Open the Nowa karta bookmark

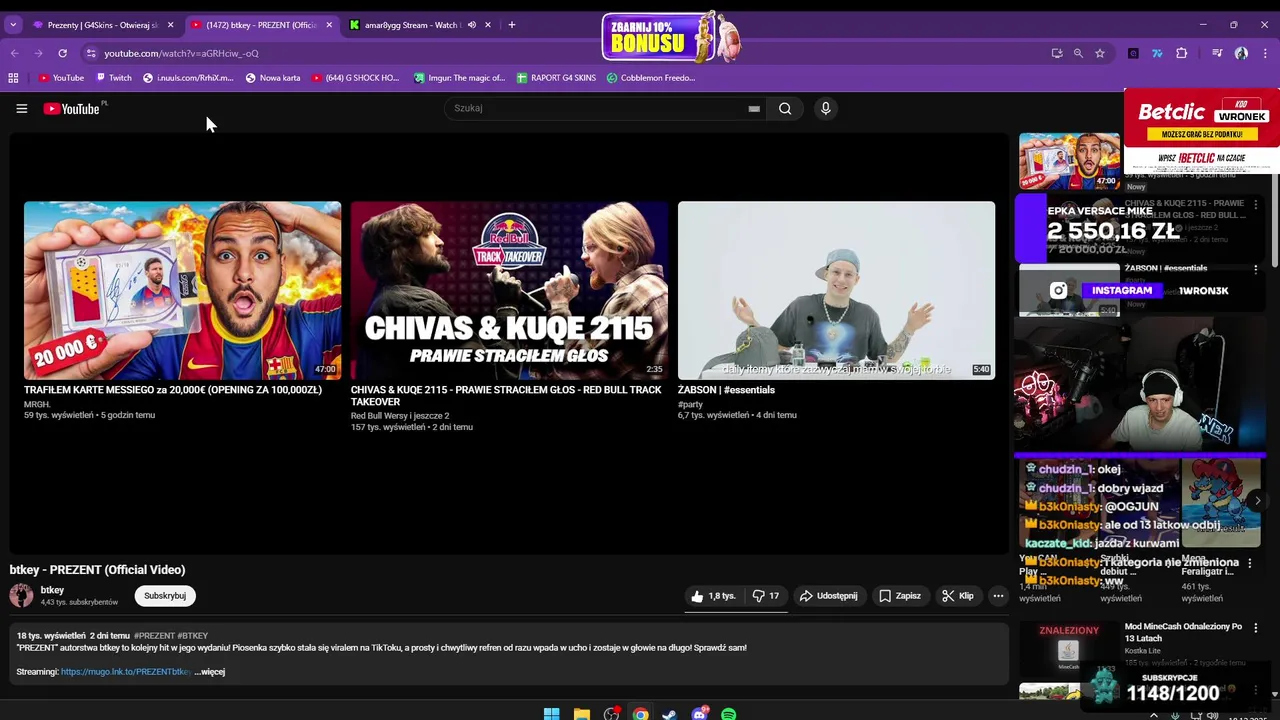click(x=273, y=77)
